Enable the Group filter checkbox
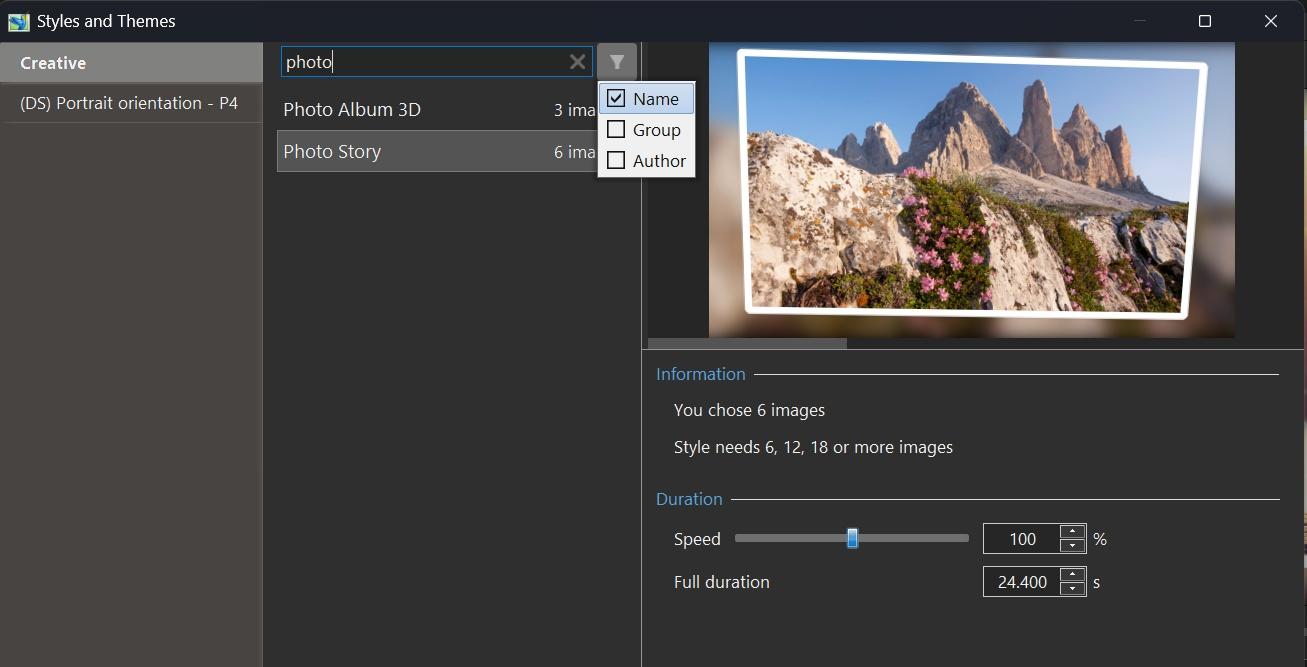Viewport: 1307px width, 667px height. [x=616, y=129]
